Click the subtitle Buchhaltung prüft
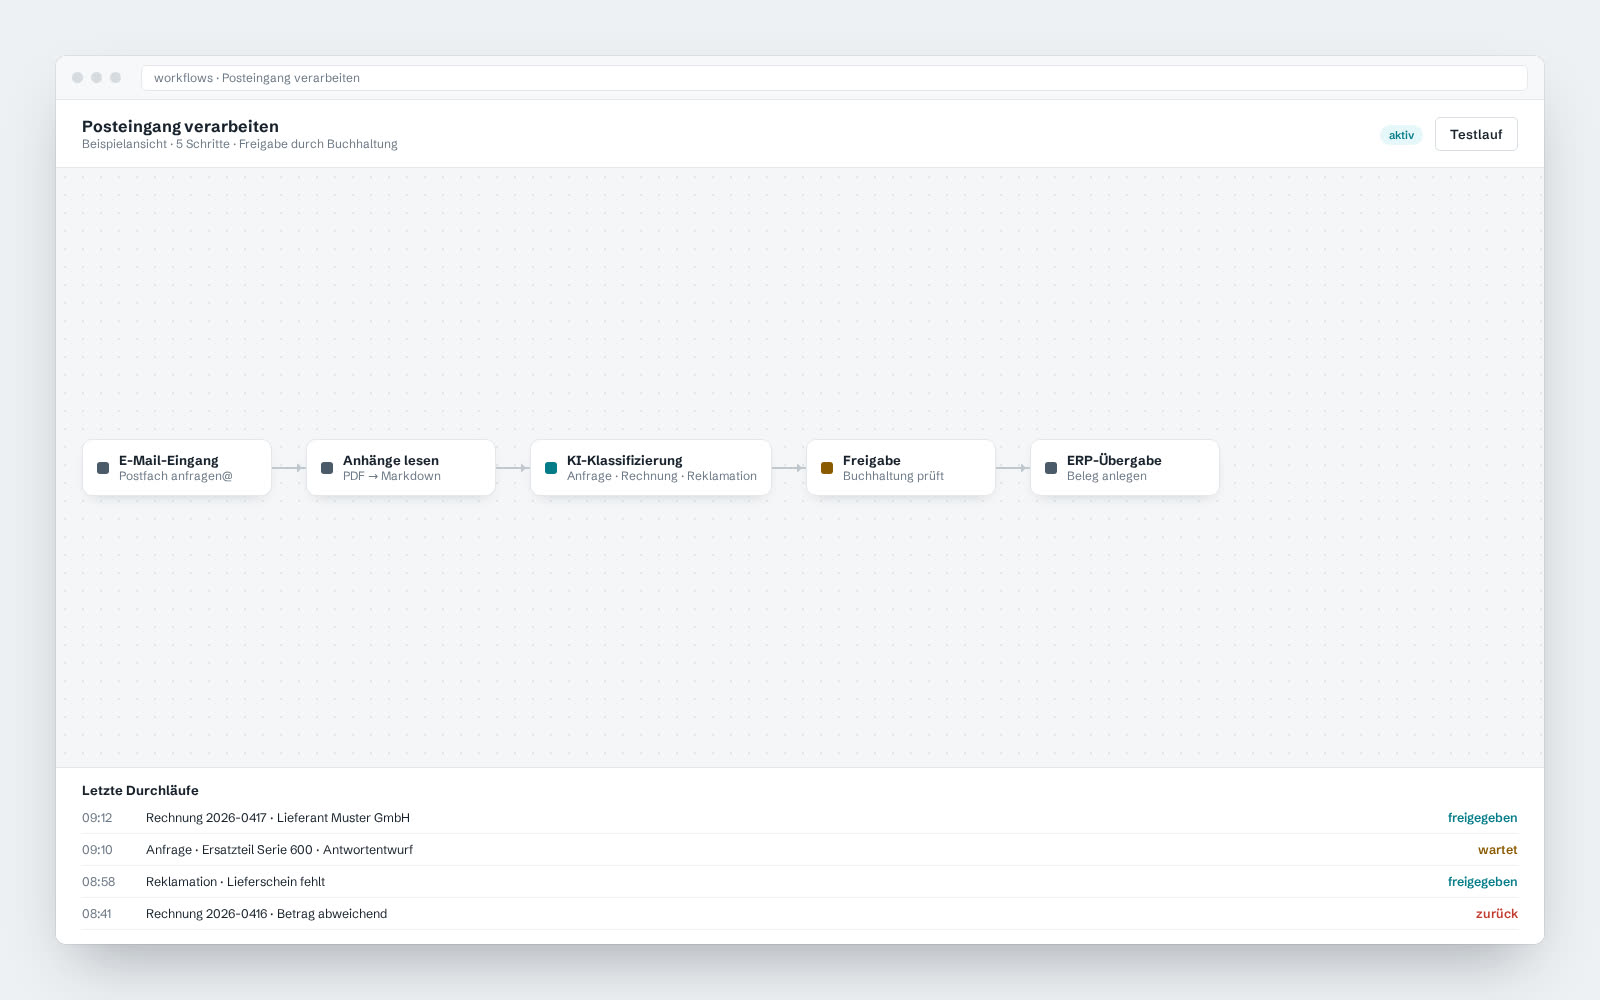The height and width of the screenshot is (1000, 1600). [893, 476]
